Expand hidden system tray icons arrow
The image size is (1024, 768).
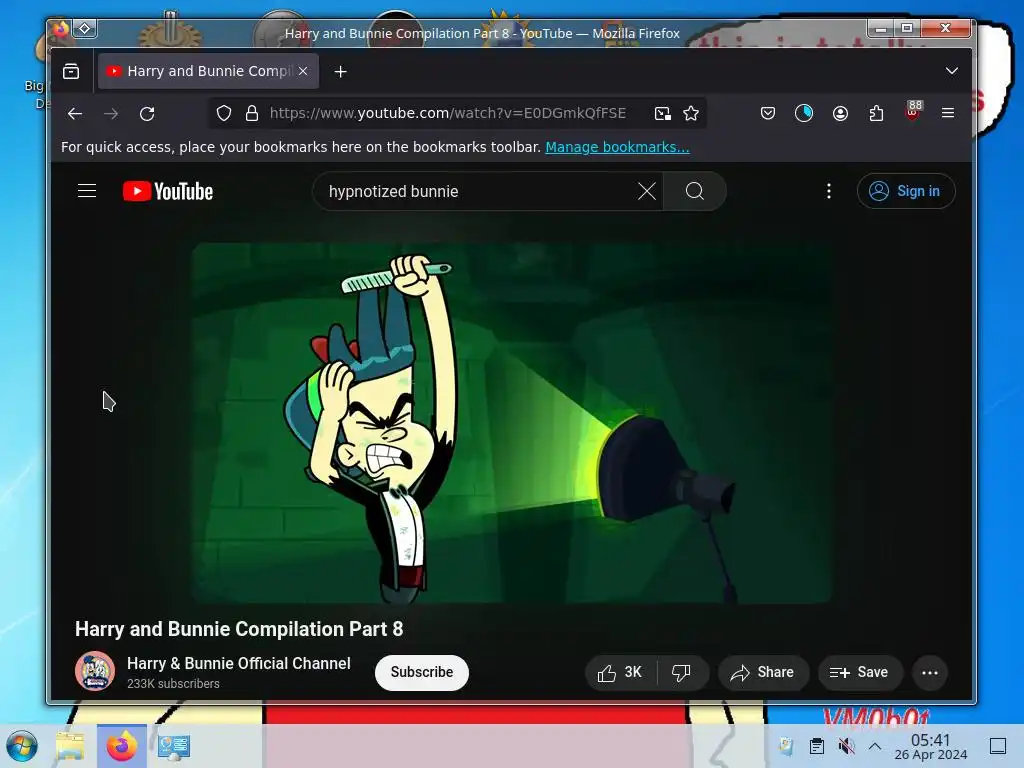(875, 746)
